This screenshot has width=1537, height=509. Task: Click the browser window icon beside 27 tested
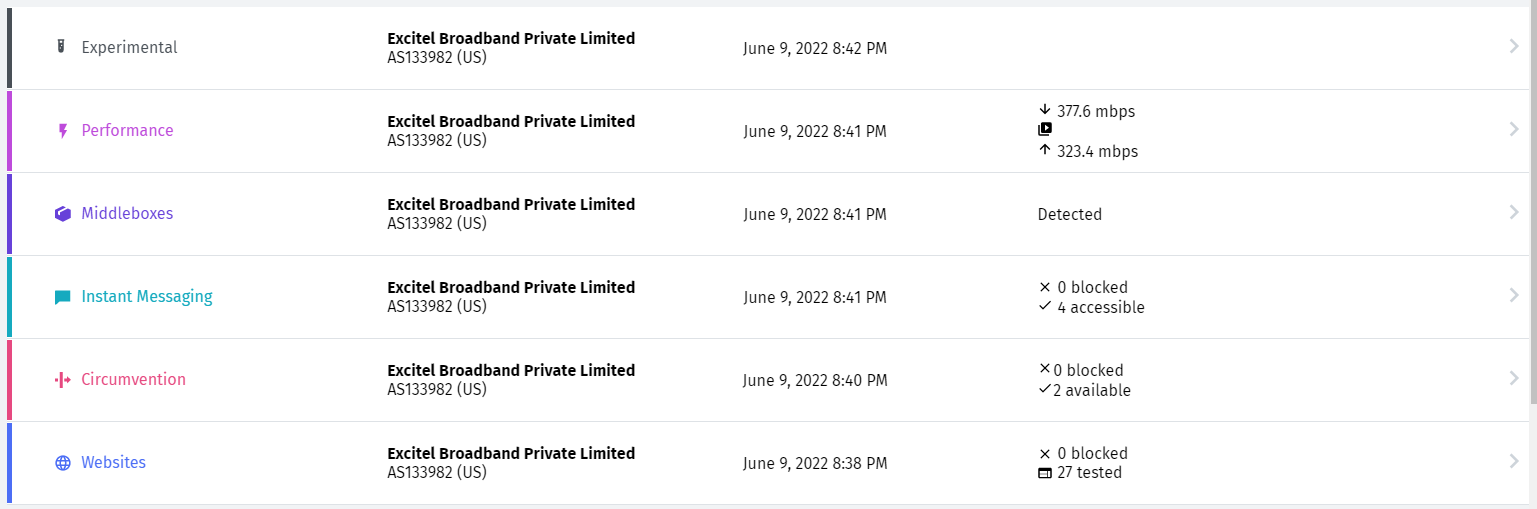[x=1045, y=473]
